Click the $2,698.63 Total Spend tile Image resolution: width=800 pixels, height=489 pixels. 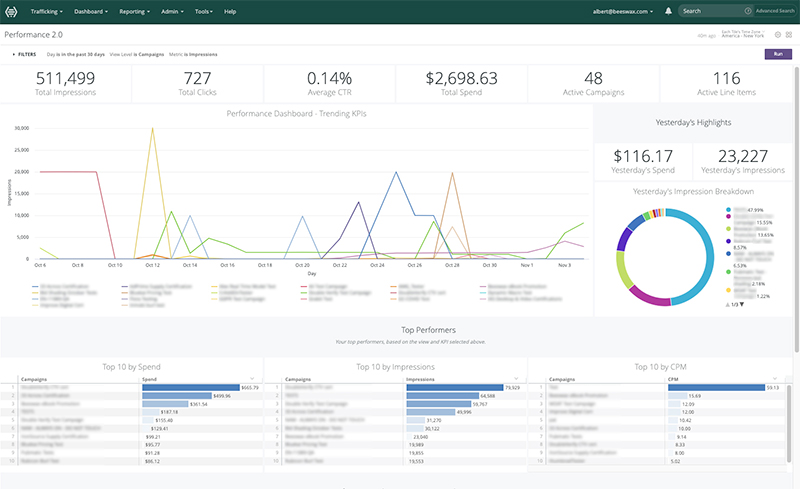click(x=462, y=84)
